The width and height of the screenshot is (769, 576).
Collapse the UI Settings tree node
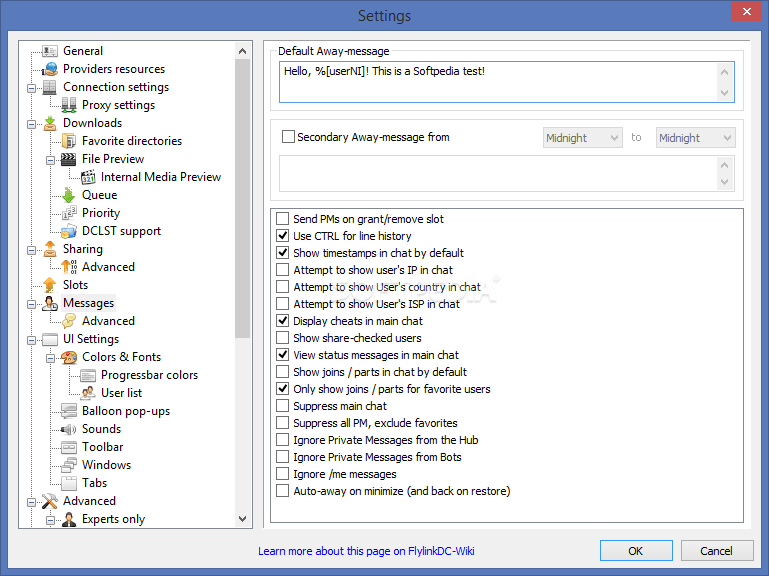[31, 340]
